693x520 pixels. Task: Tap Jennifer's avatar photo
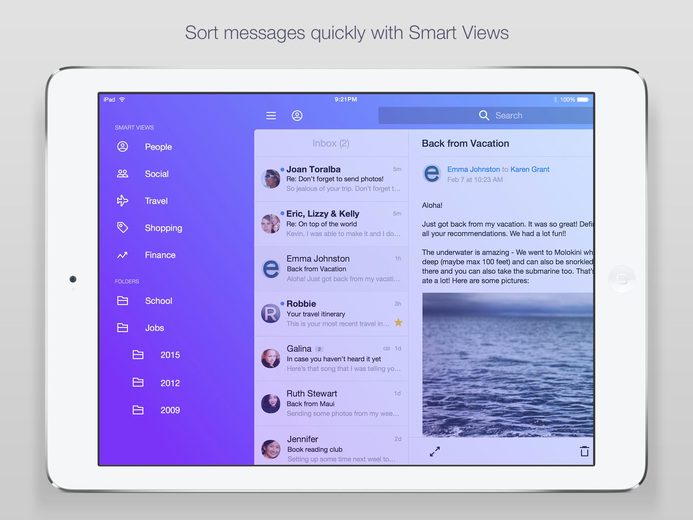(x=270, y=449)
